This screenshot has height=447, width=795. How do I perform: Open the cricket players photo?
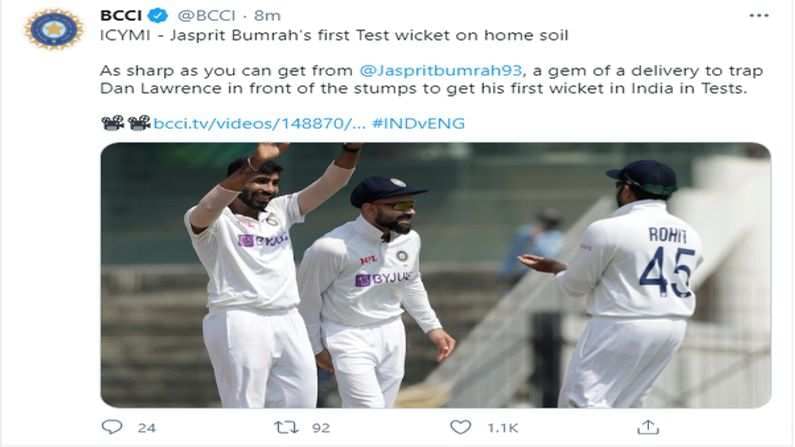[x=436, y=275]
